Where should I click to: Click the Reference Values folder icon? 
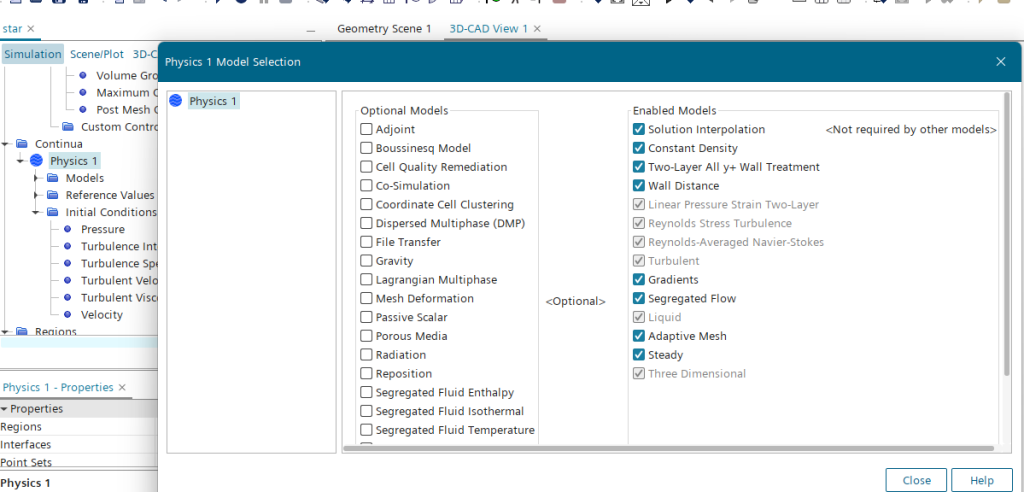click(52, 195)
